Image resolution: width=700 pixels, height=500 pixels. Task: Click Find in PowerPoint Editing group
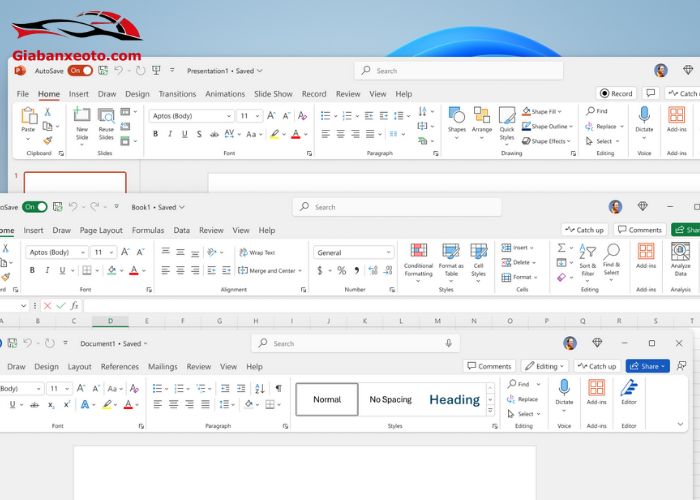[597, 111]
